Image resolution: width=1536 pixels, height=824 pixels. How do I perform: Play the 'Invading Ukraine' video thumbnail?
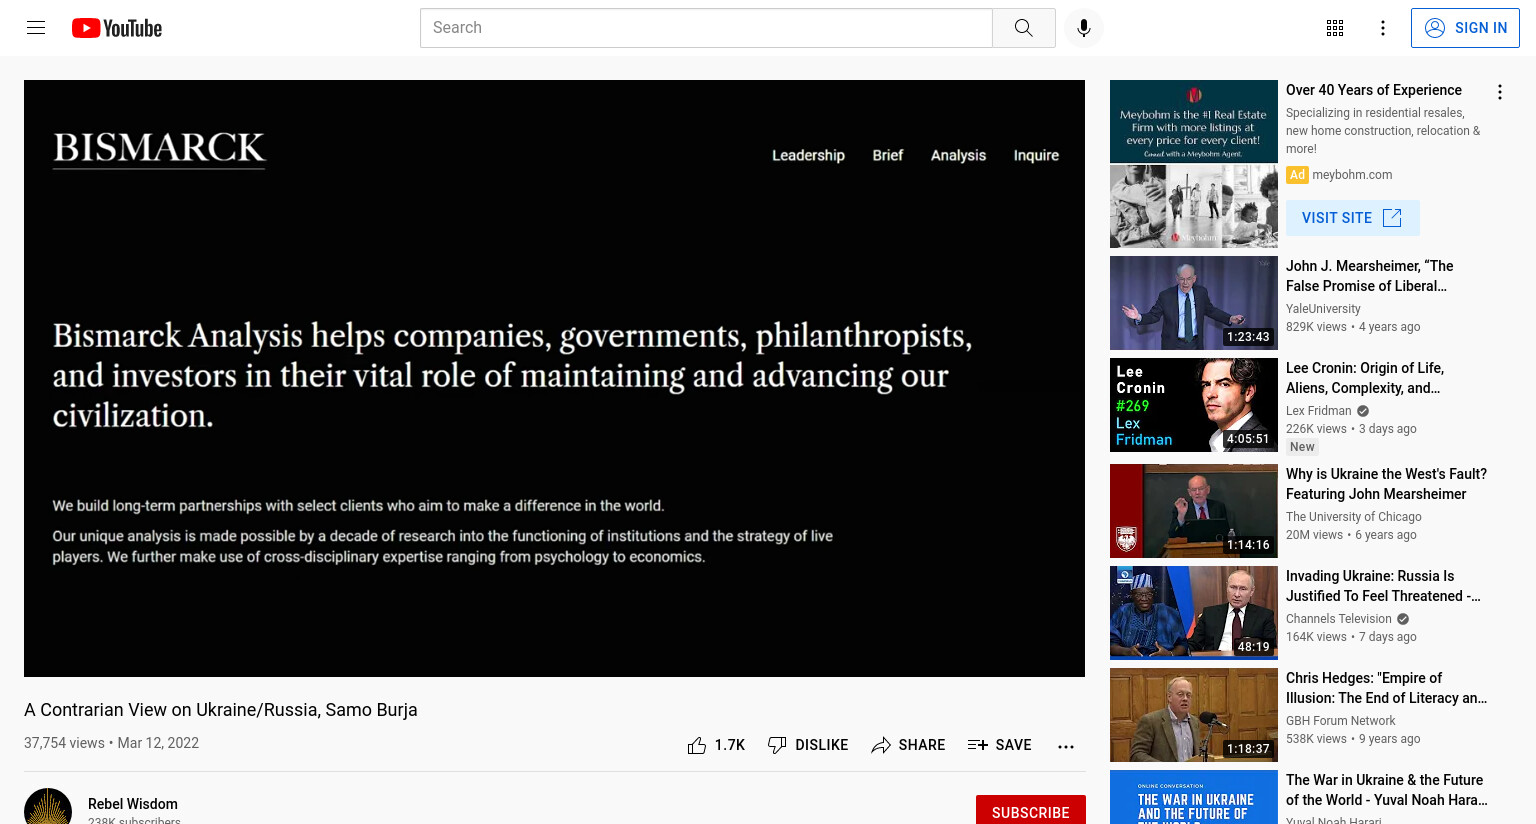point(1194,613)
